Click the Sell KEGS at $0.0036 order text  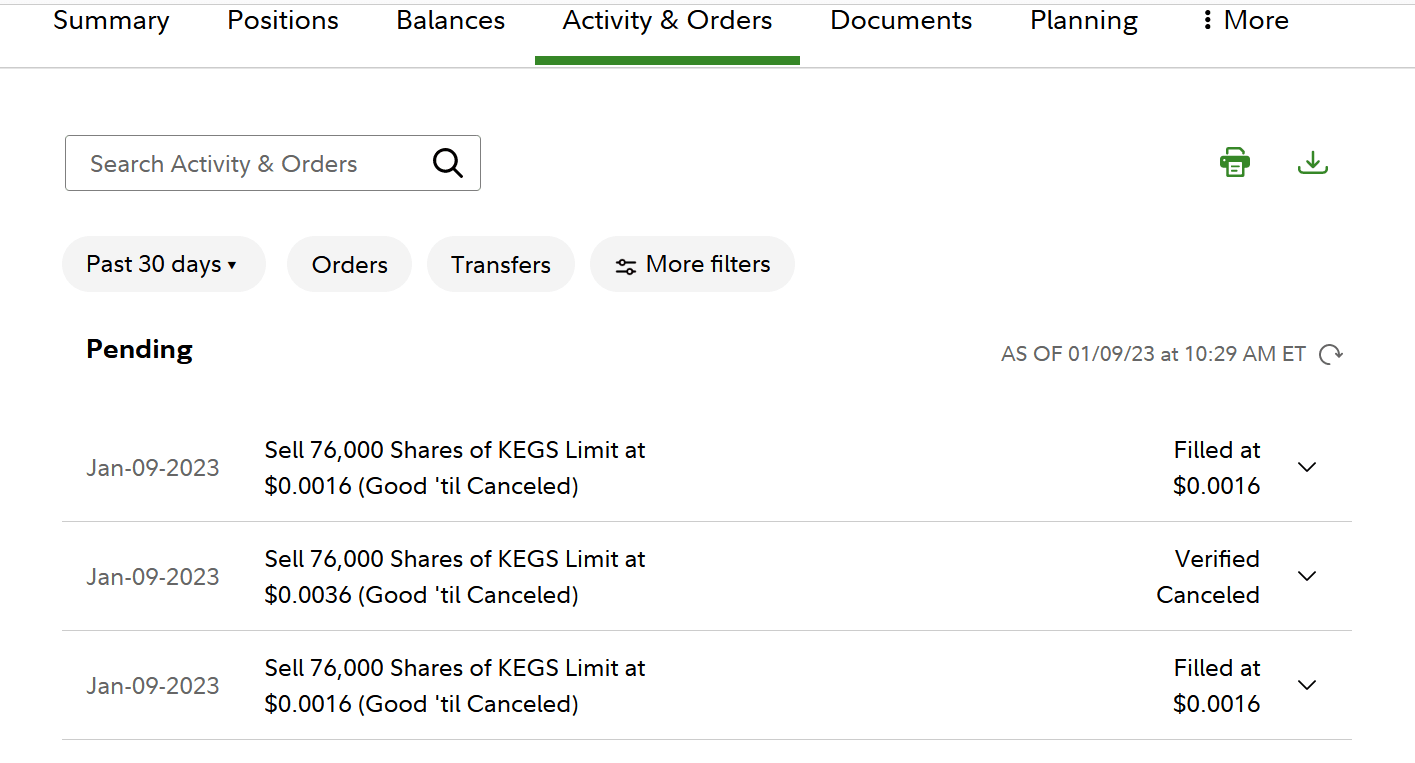pos(455,577)
